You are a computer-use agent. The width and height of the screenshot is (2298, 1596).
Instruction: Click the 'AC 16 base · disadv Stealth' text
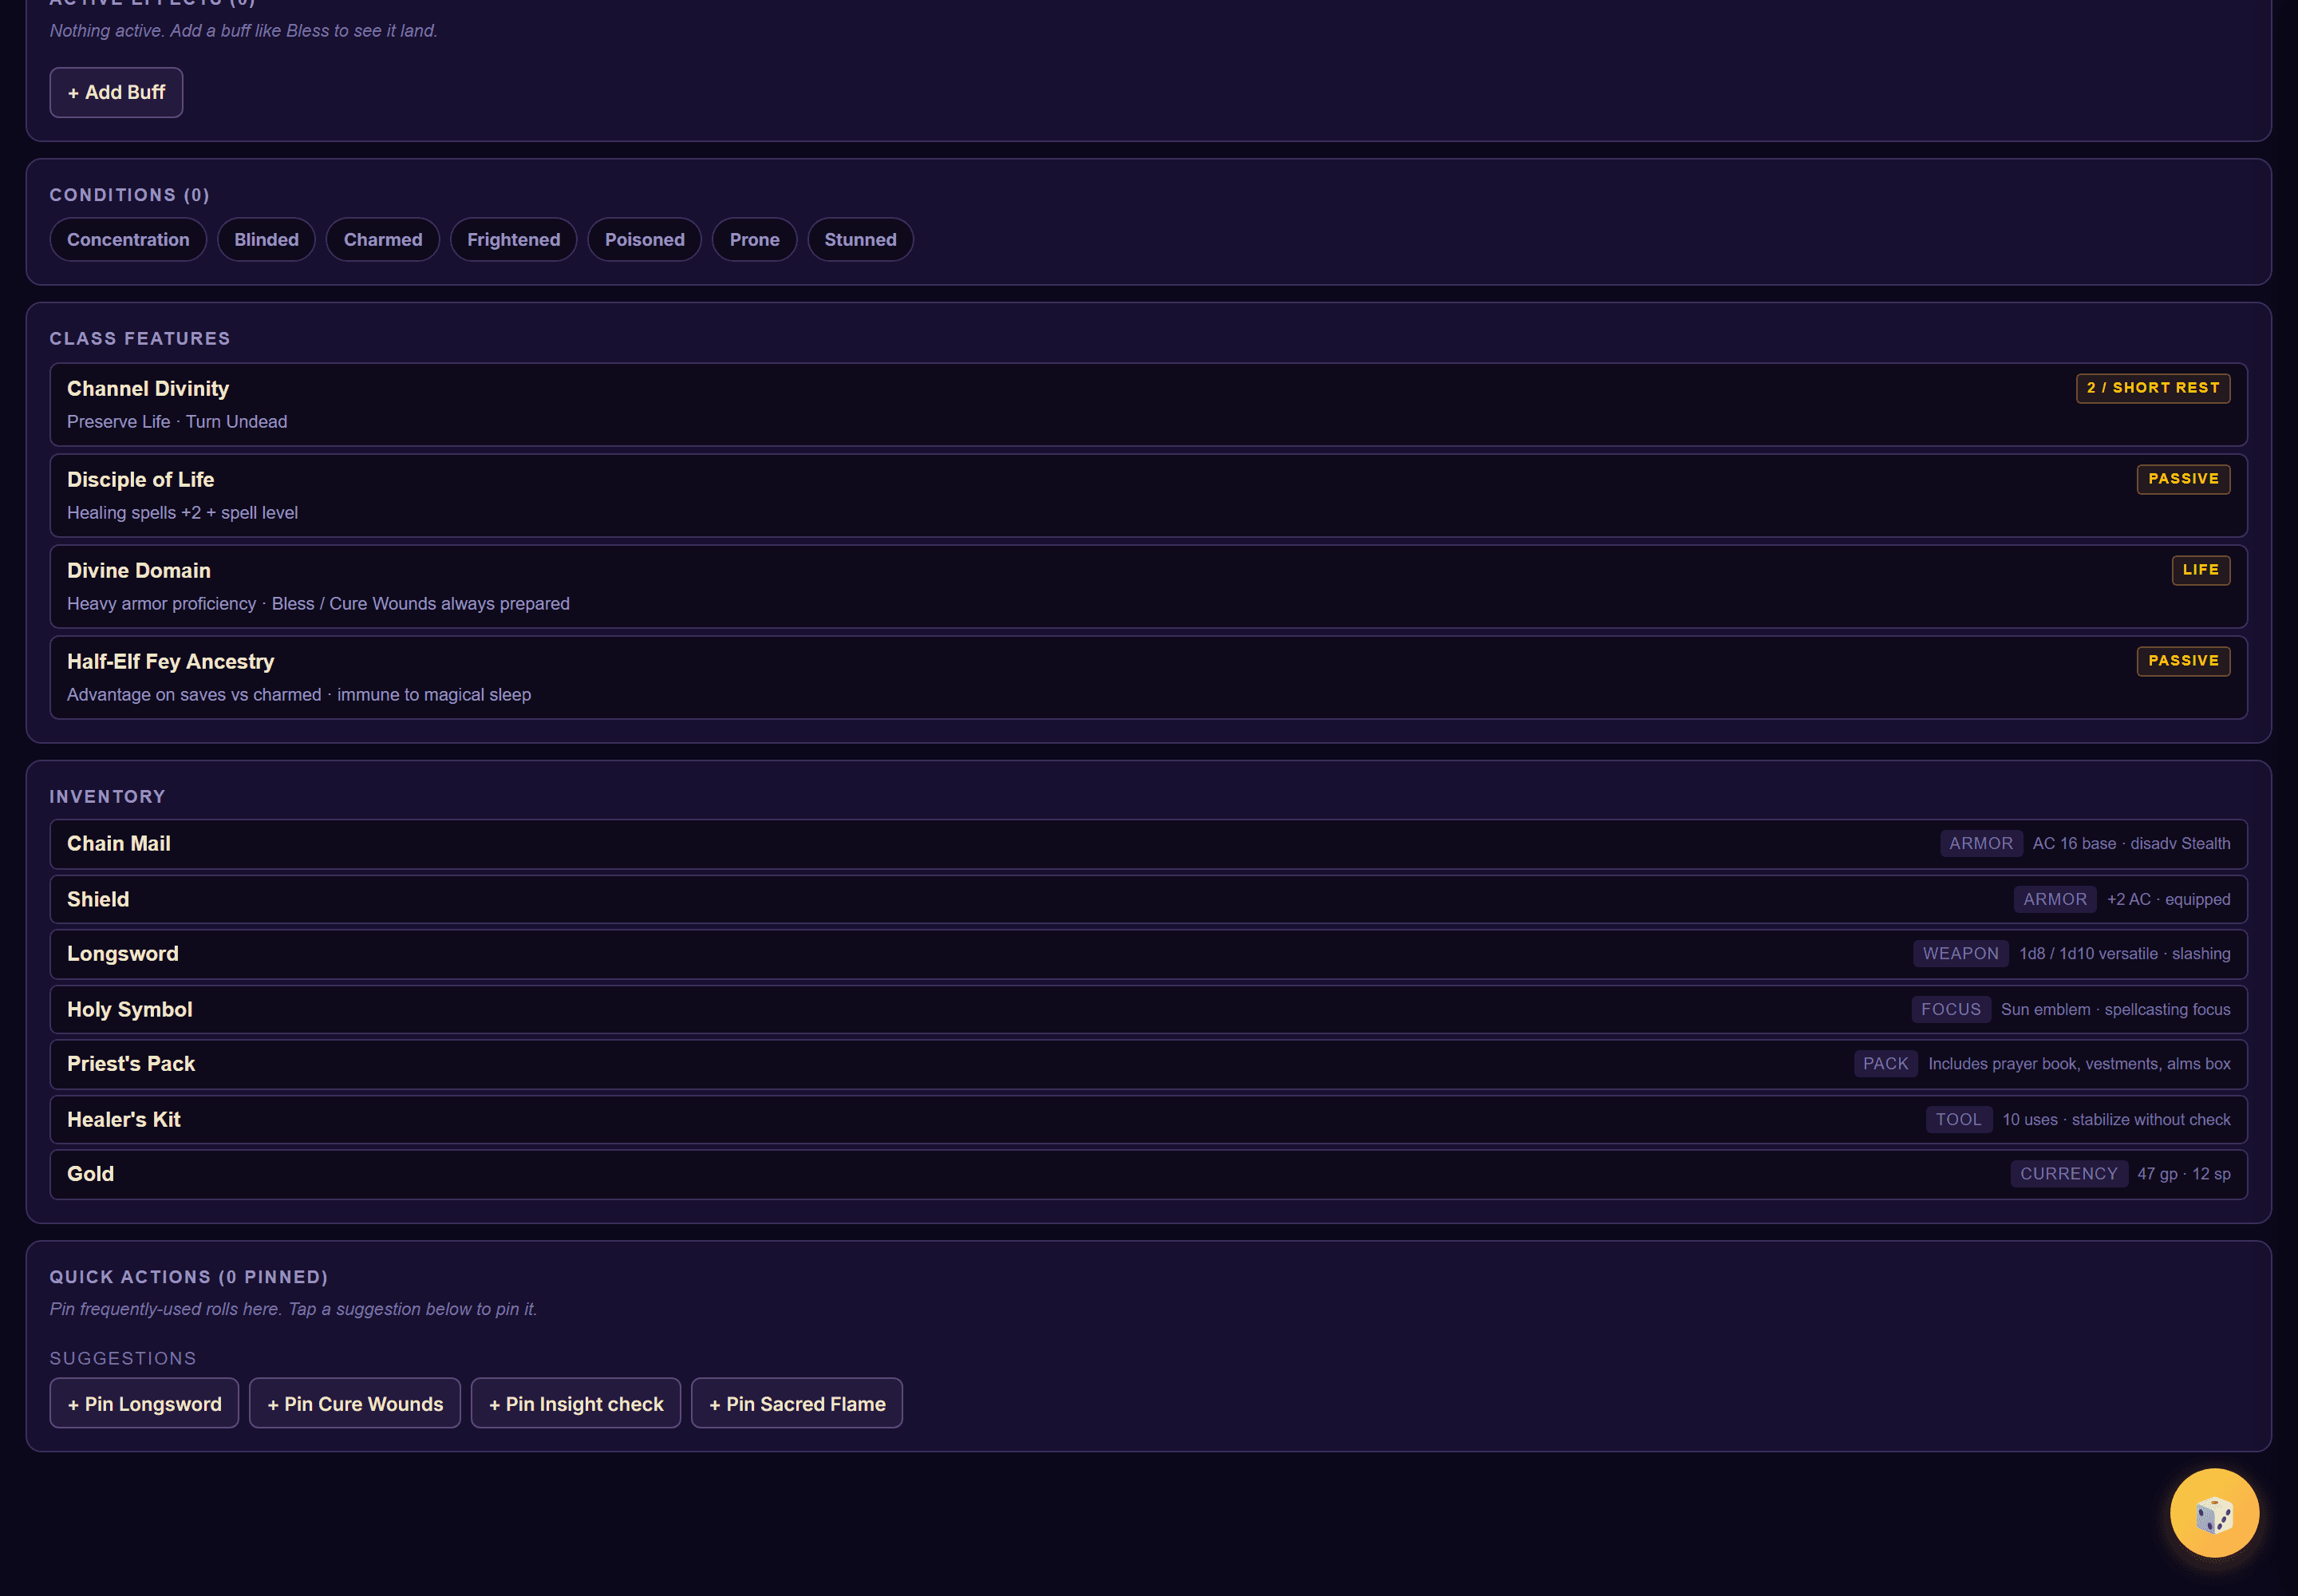pyautogui.click(x=2131, y=844)
